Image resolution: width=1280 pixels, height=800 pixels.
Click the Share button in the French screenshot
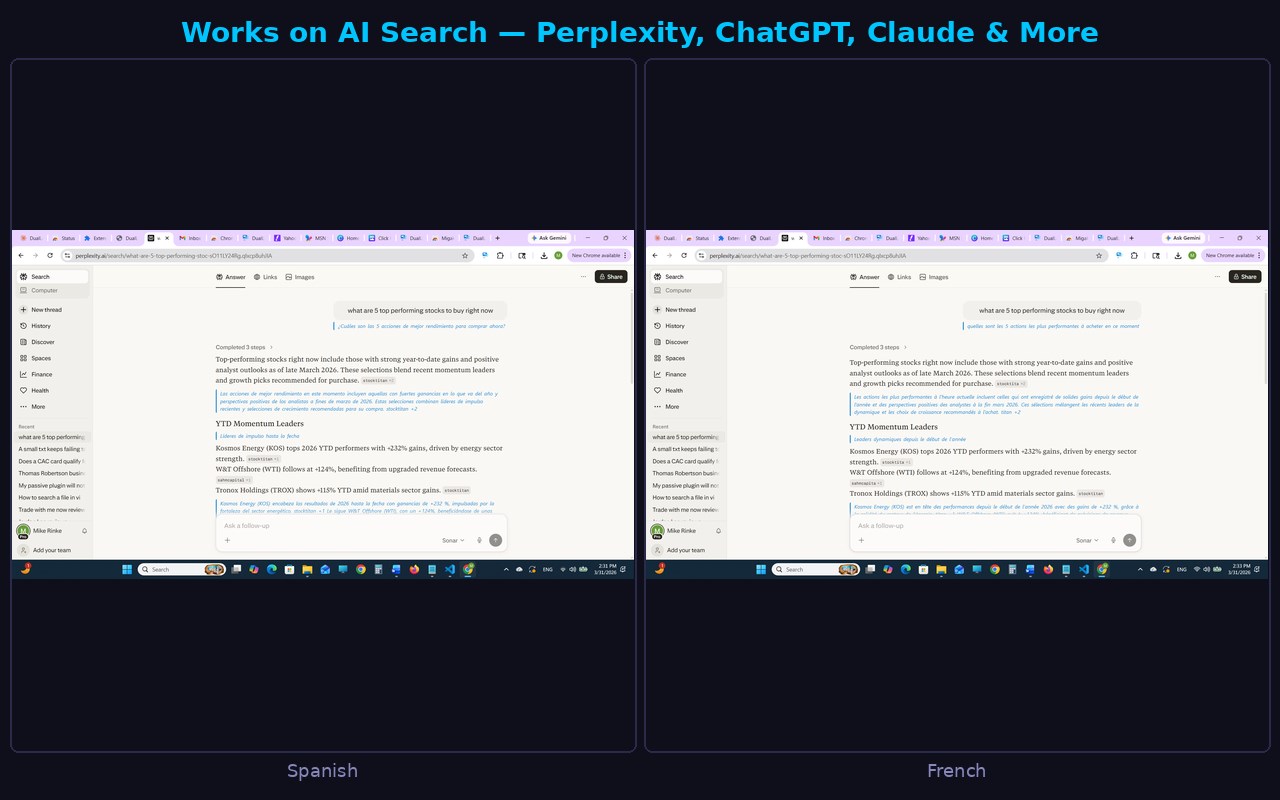pos(1245,277)
